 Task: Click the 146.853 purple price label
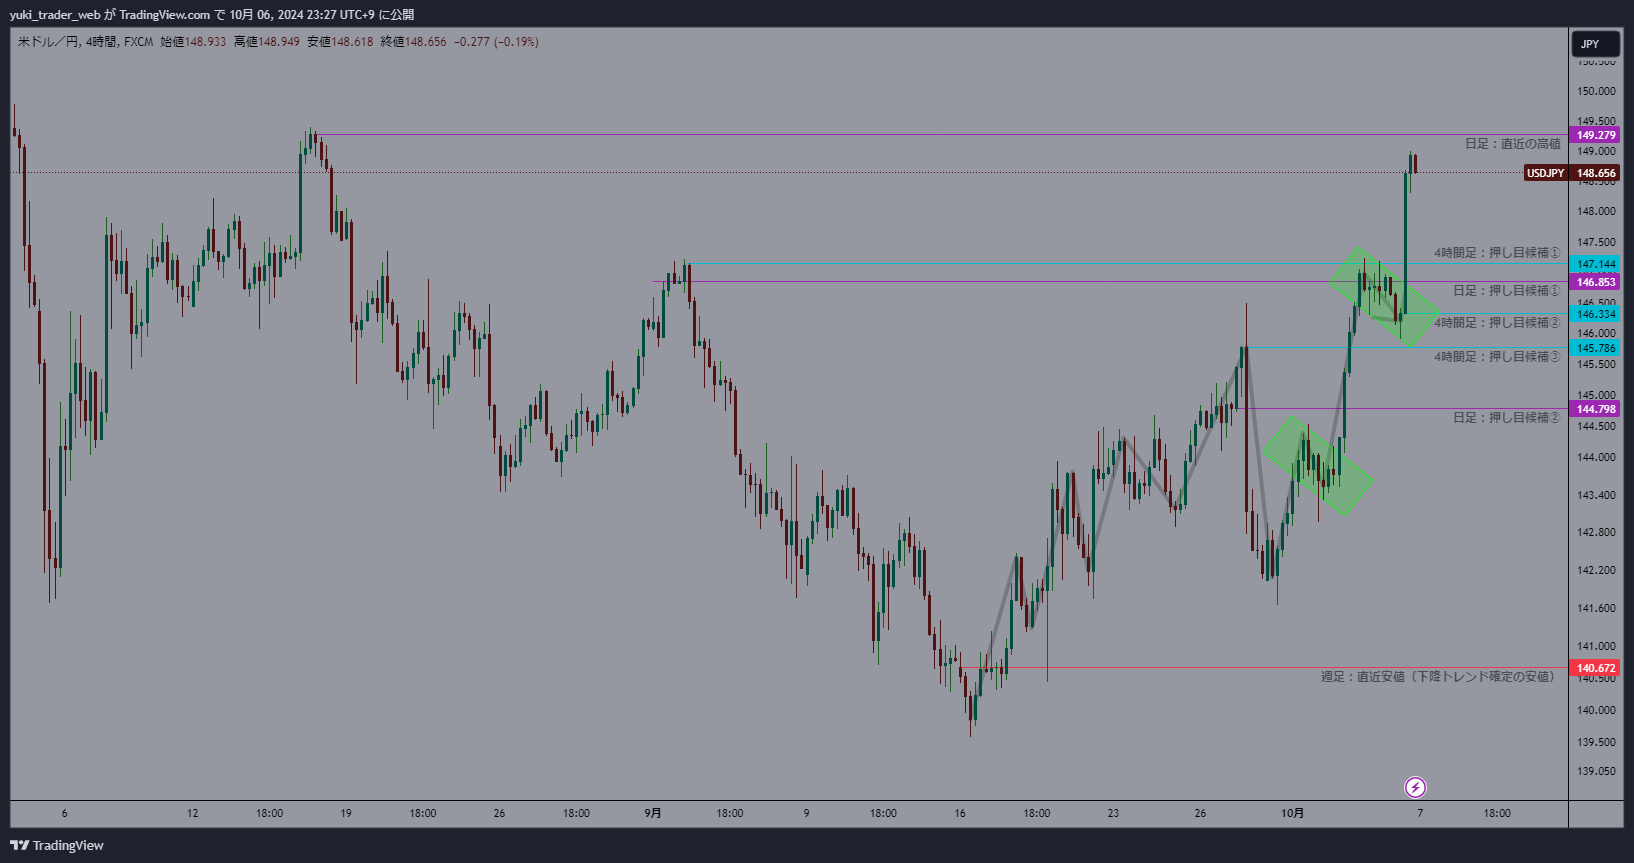point(1596,282)
